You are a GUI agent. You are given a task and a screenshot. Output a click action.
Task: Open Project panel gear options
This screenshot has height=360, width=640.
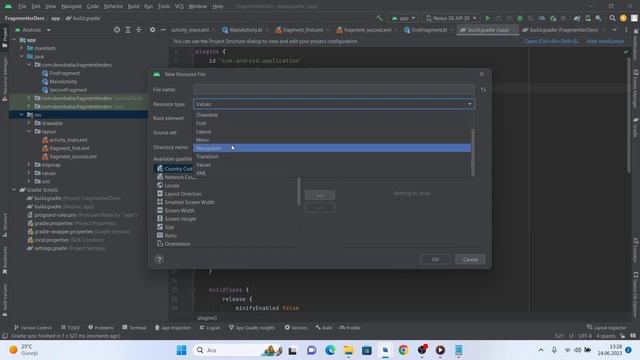click(152, 30)
